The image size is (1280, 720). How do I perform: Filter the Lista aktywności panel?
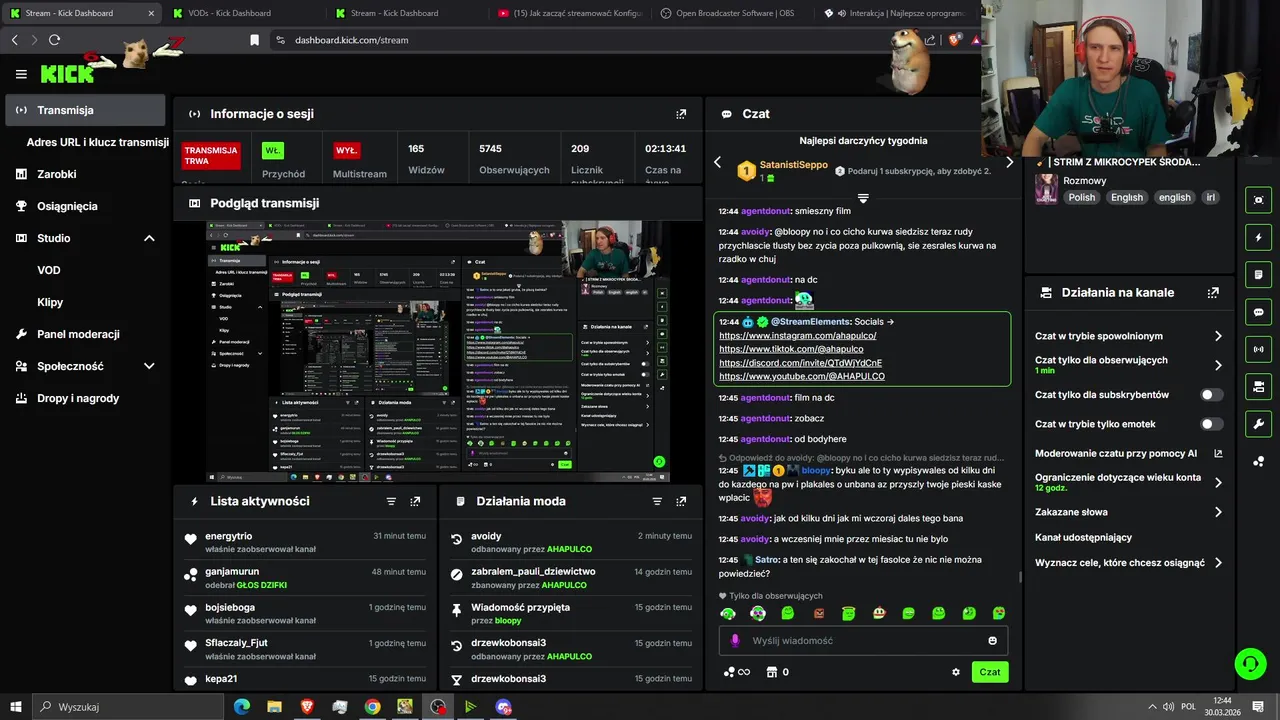pyautogui.click(x=391, y=501)
